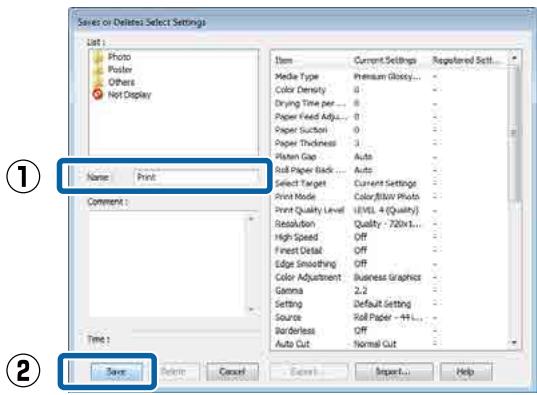Click the Color/B&W Photo value
Screen dimensions: 537x395
pyautogui.click(x=387, y=197)
